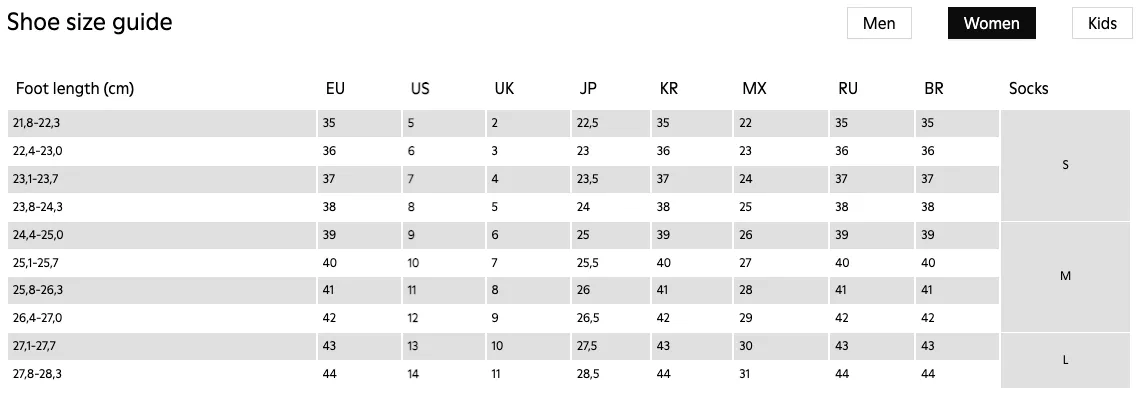Switch to the Men size tab
The width and height of the screenshot is (1137, 398).
879,23
